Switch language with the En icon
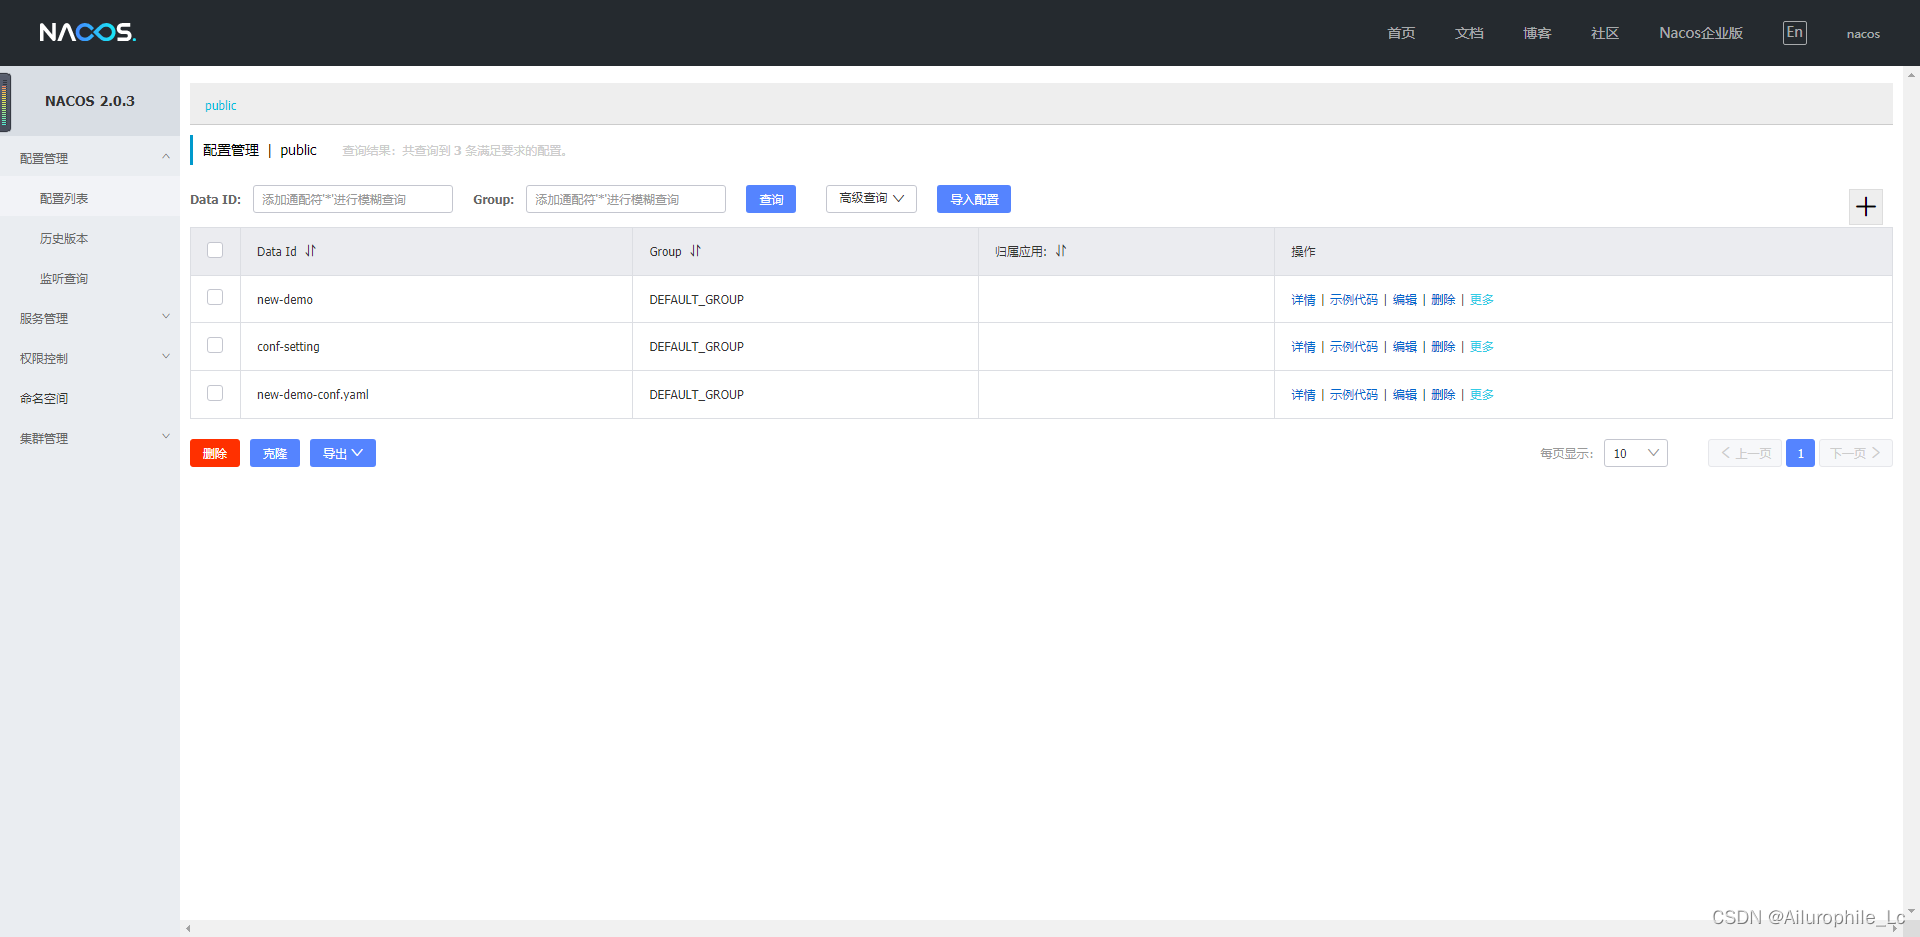Viewport: 1920px width, 937px height. point(1795,33)
